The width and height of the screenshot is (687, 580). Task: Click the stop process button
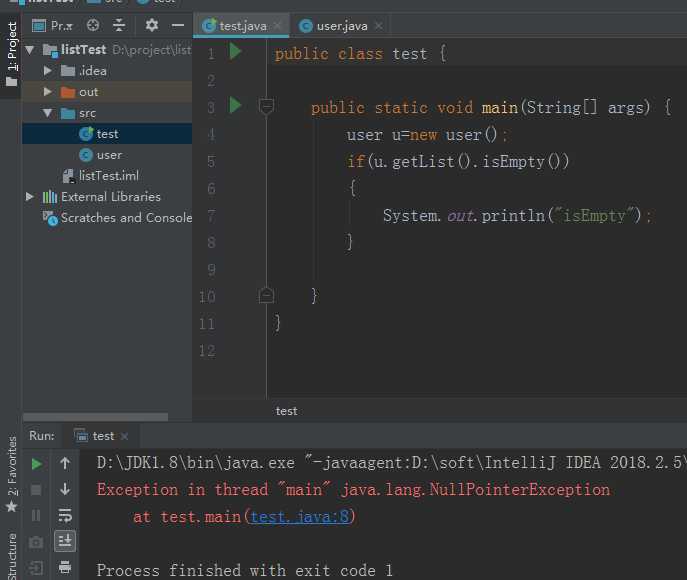click(36, 490)
